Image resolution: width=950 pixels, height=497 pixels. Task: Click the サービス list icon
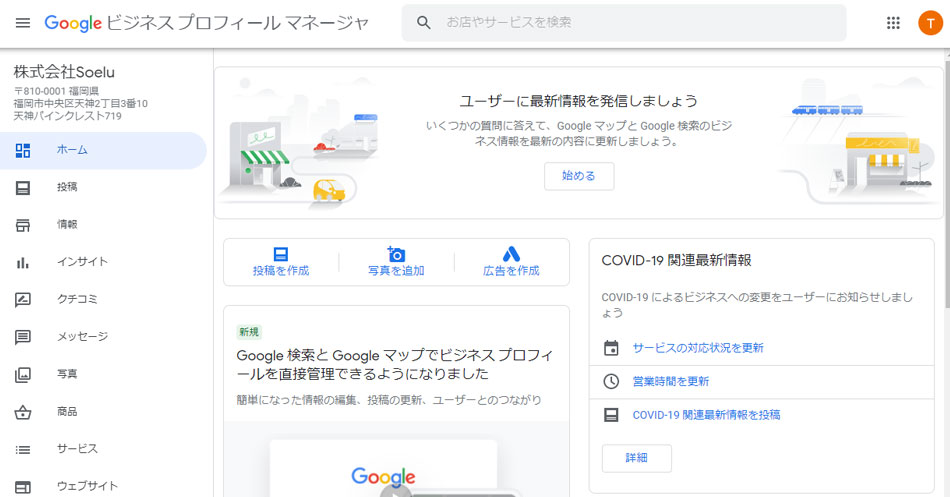pyautogui.click(x=23, y=450)
